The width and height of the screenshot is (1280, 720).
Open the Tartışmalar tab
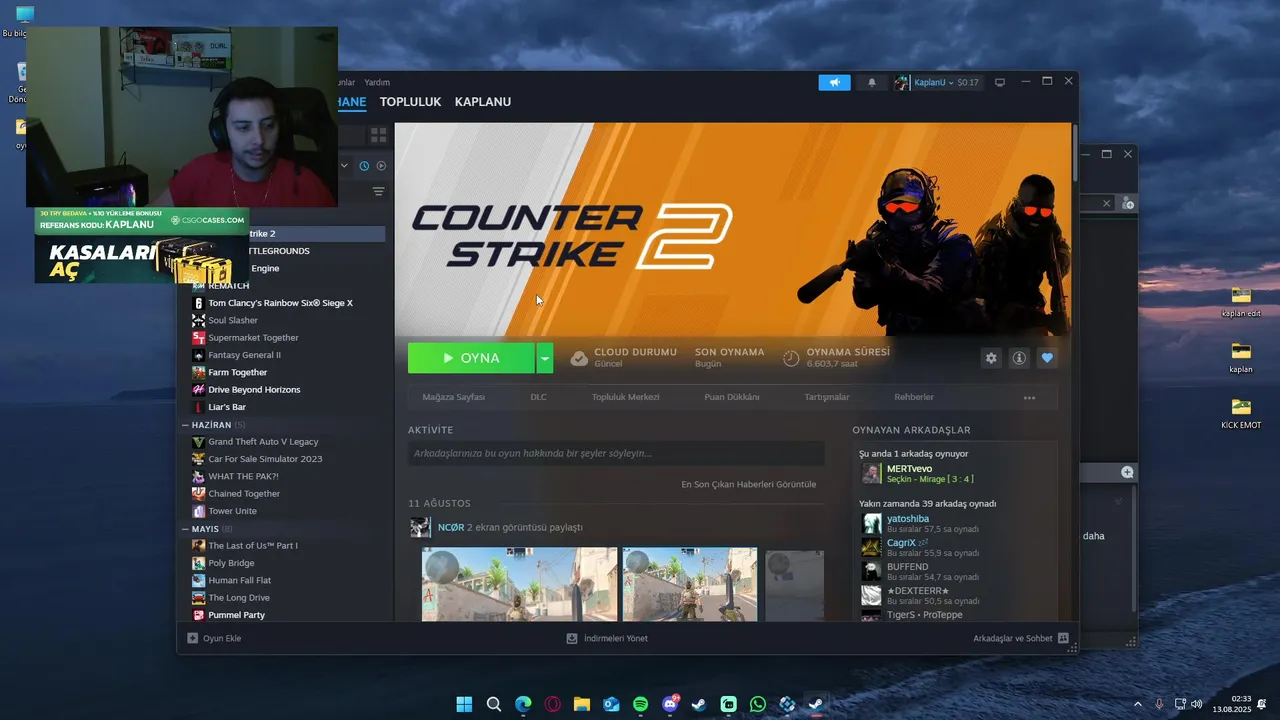[827, 397]
